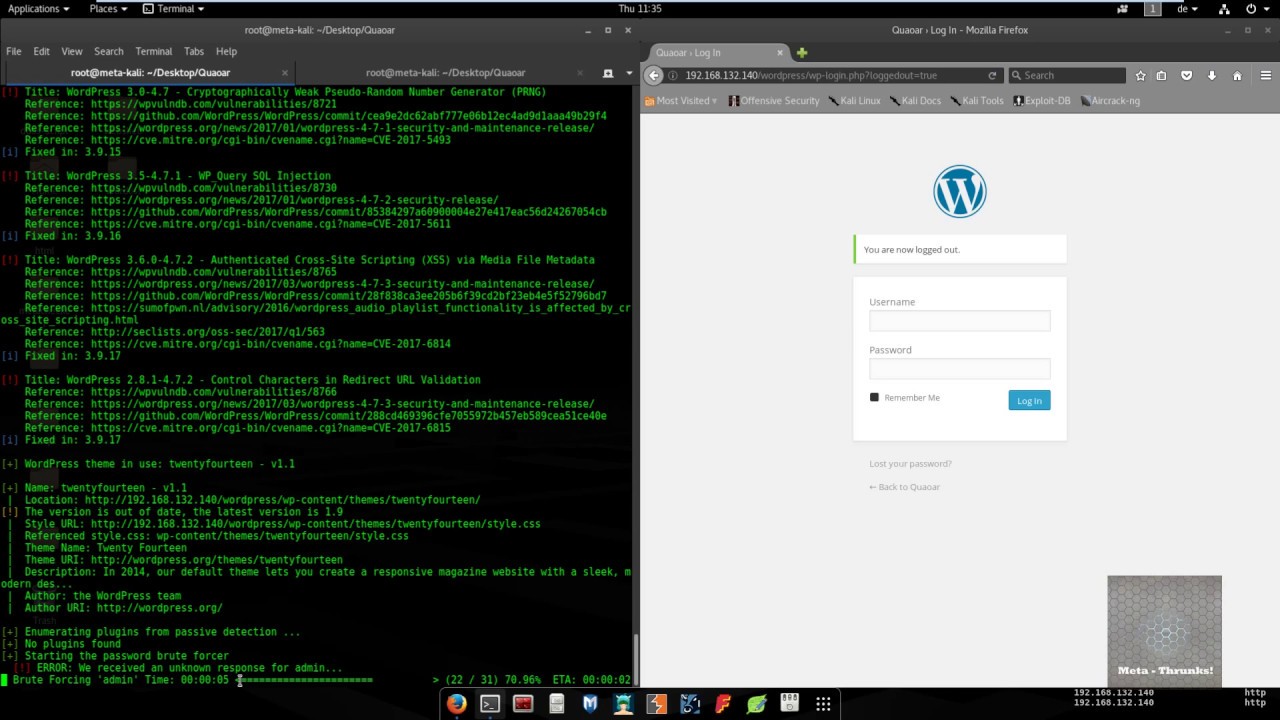Close the first terminal tab
The height and width of the screenshot is (720, 1280).
pyautogui.click(x=285, y=73)
